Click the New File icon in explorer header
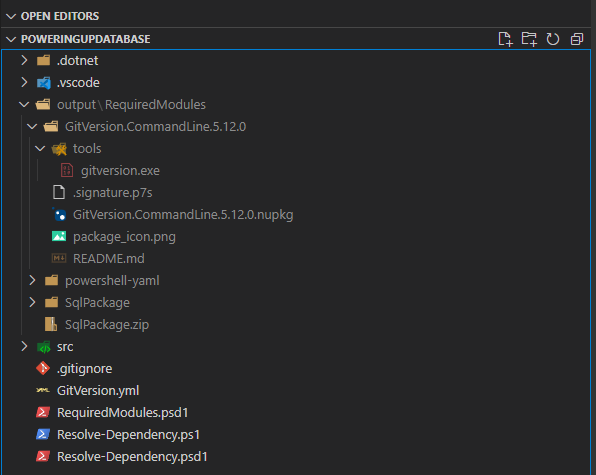Image resolution: width=596 pixels, height=475 pixels. click(x=505, y=39)
